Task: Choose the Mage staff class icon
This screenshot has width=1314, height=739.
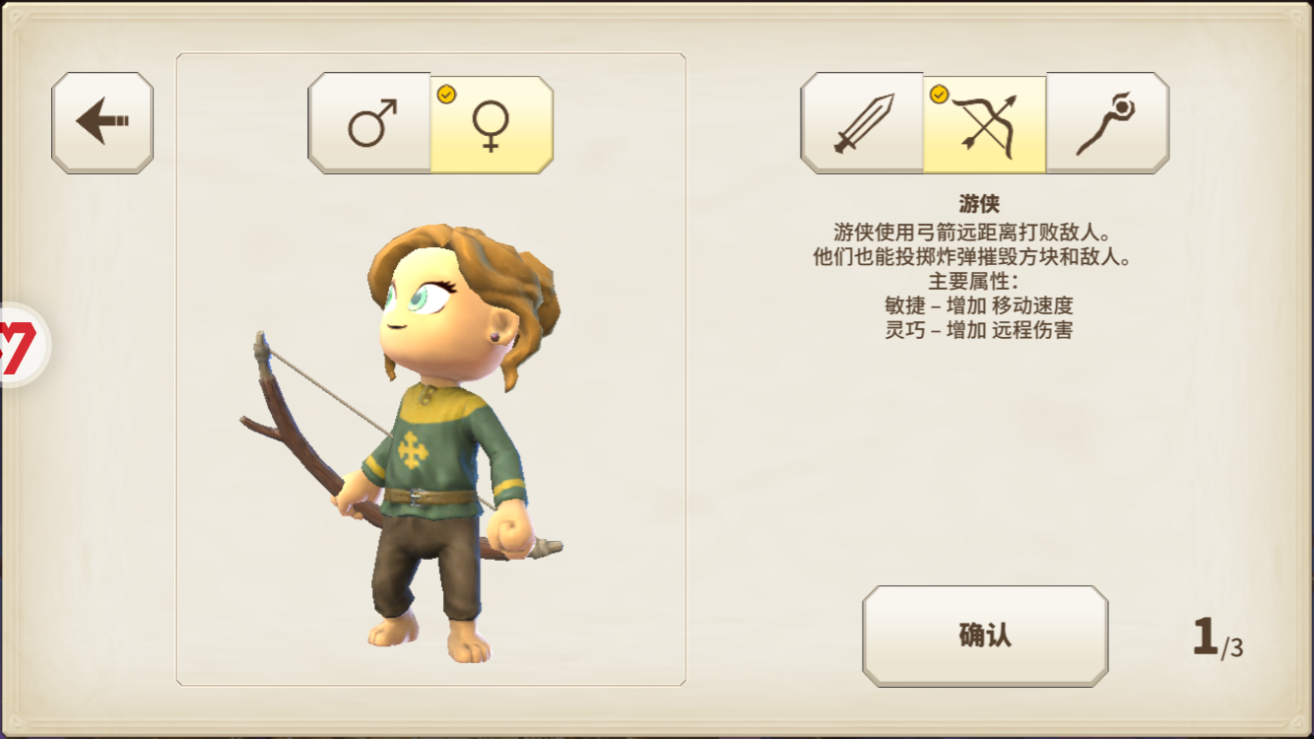Action: (1107, 123)
